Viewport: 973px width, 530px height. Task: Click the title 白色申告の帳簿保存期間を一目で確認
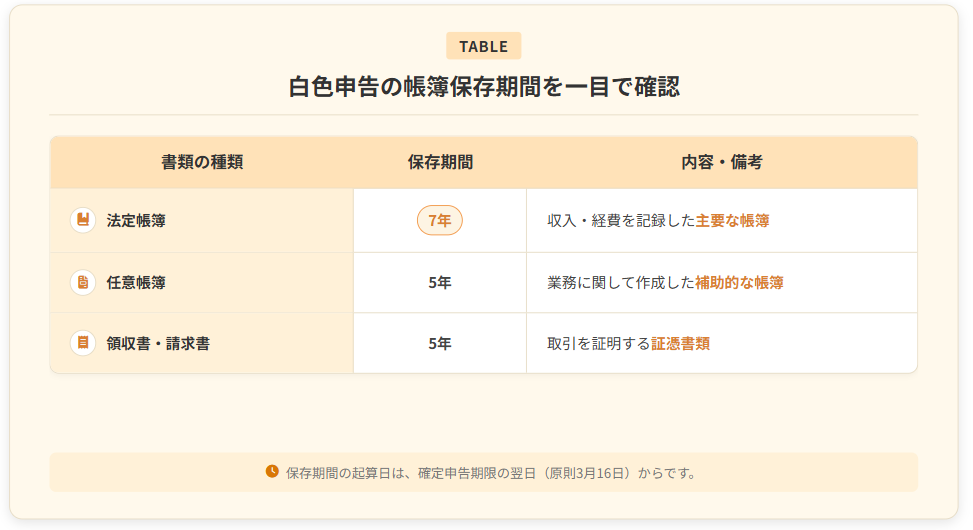pos(483,87)
